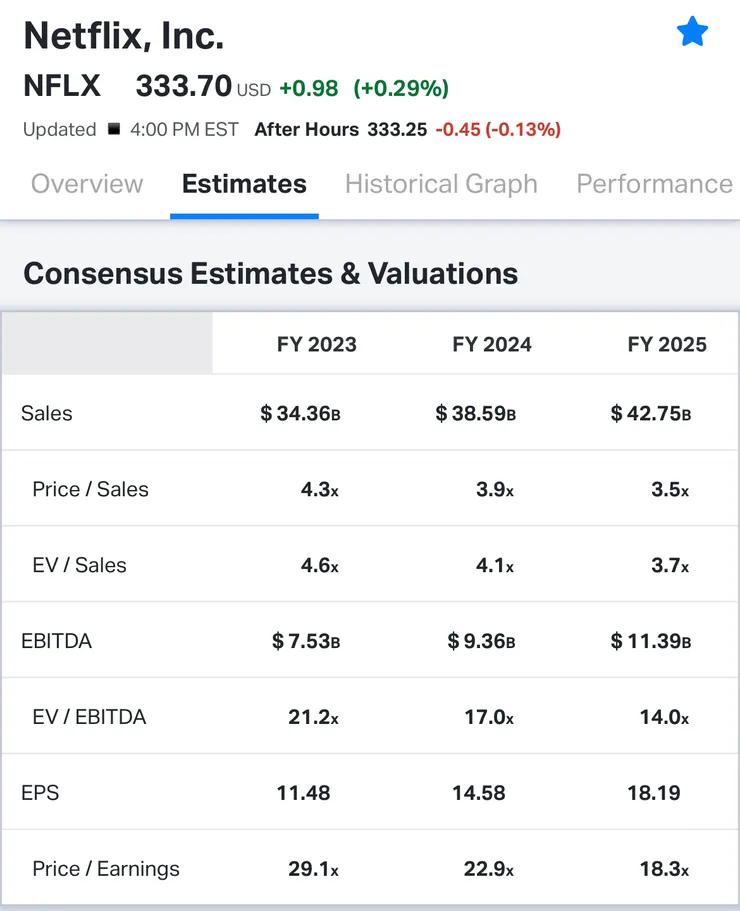740x911 pixels.
Task: Select the Price / Earnings row label
Action: [106, 869]
